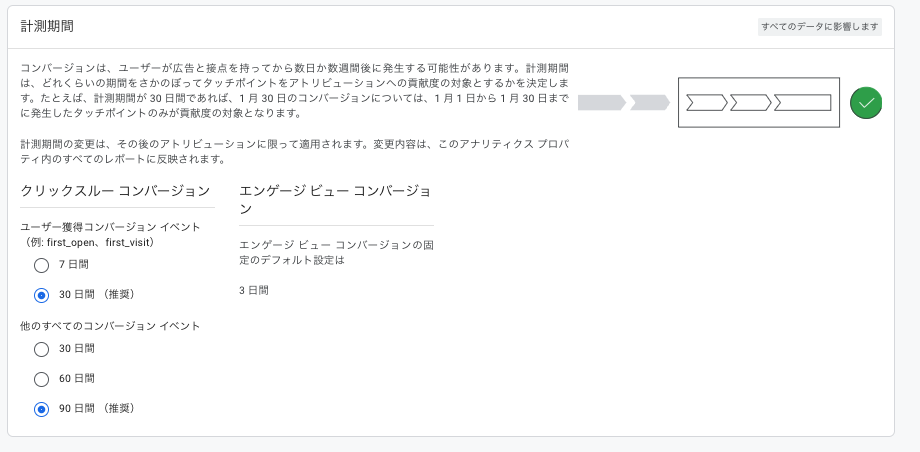920x452 pixels.
Task: Click the last outlined arrow inside the box
Action: [x=803, y=103]
